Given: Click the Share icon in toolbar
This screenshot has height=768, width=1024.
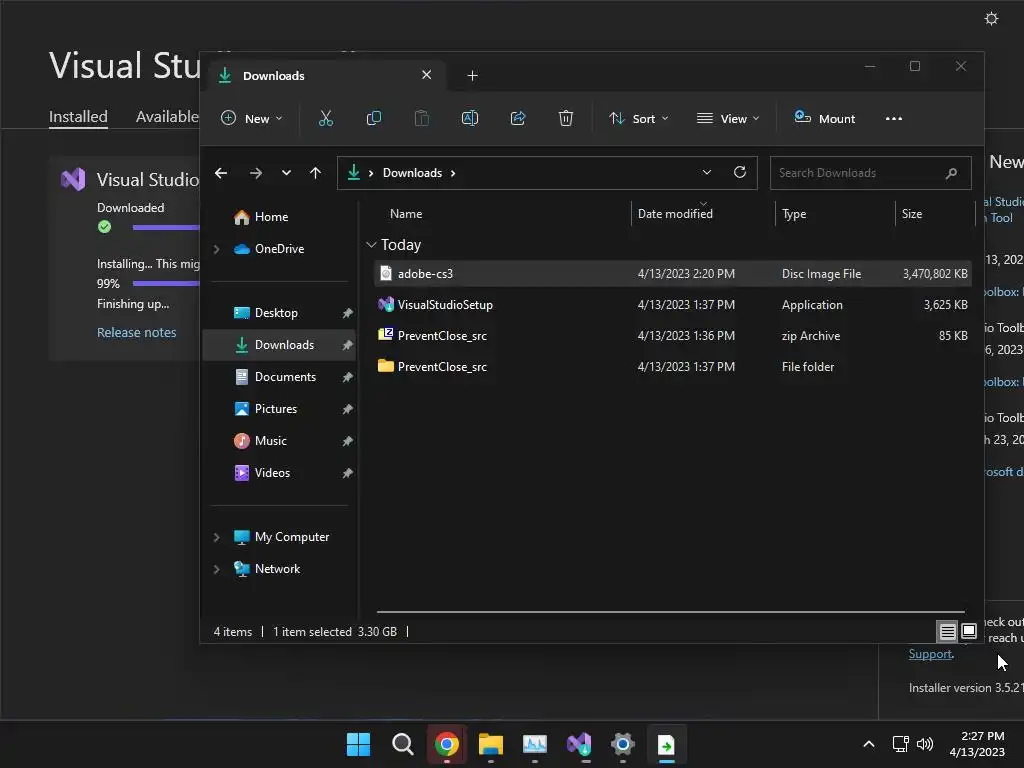Looking at the screenshot, I should pyautogui.click(x=518, y=118).
